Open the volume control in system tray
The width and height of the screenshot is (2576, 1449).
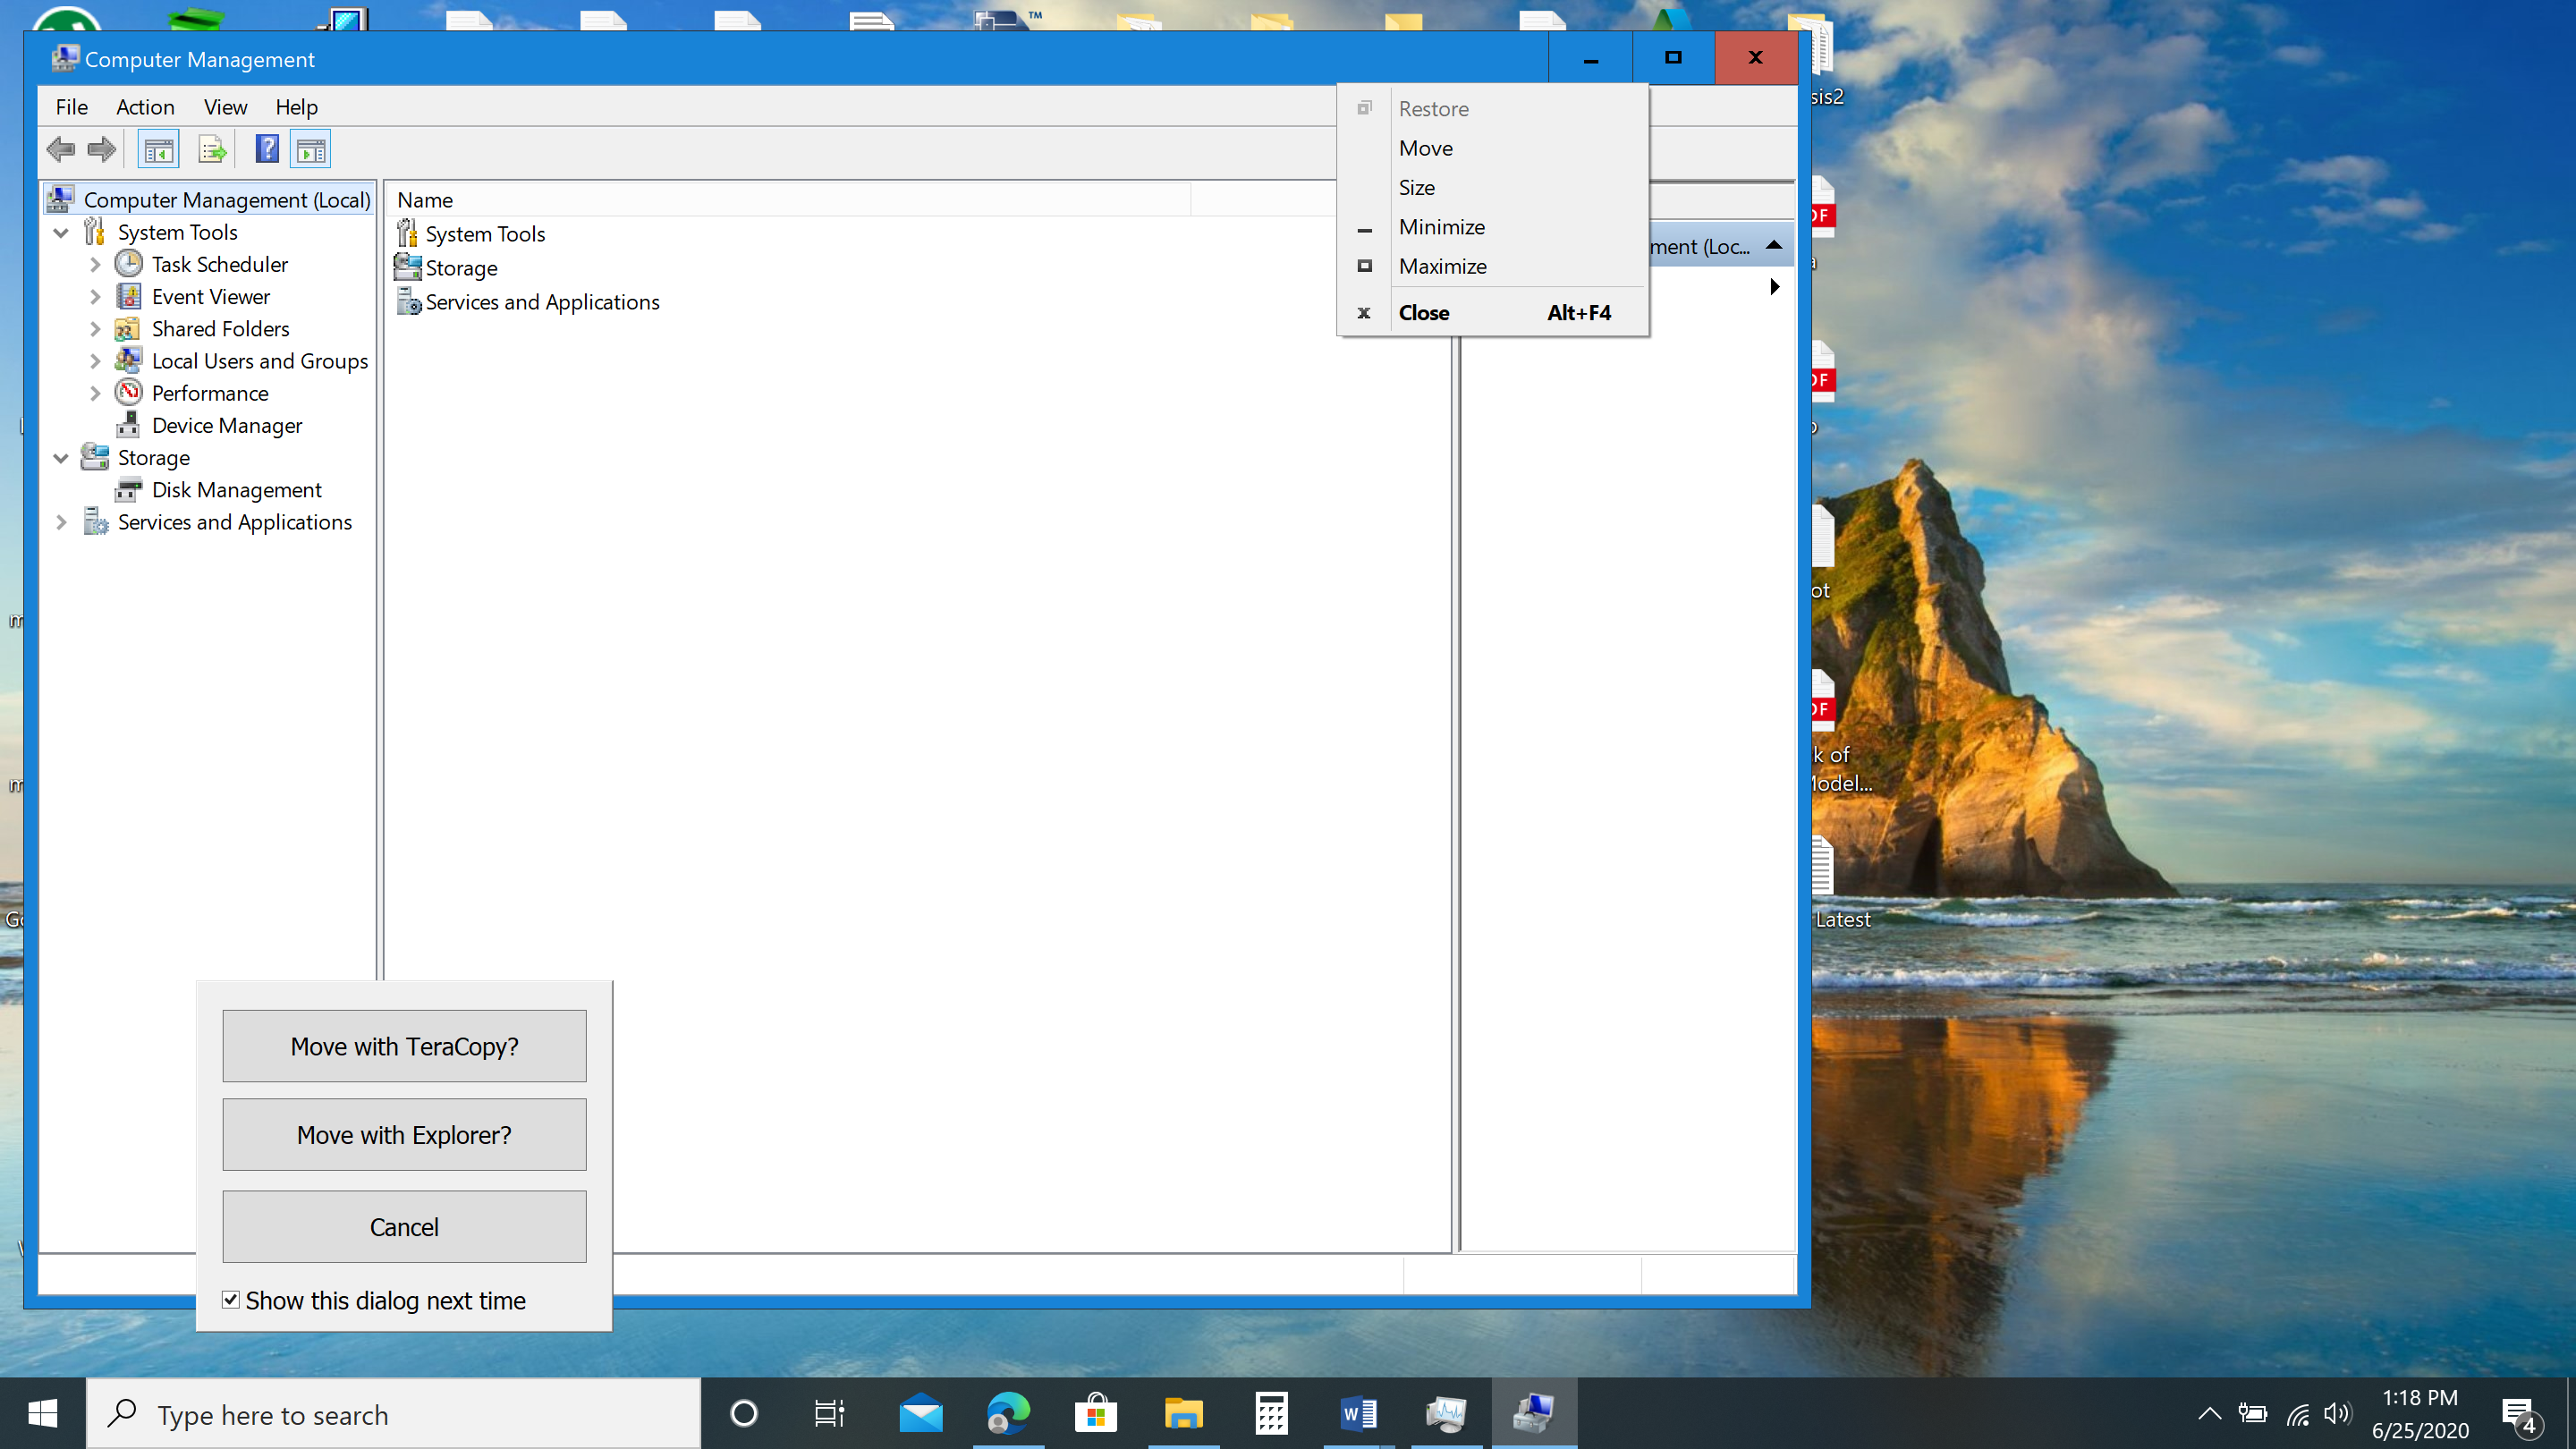pos(2338,1414)
